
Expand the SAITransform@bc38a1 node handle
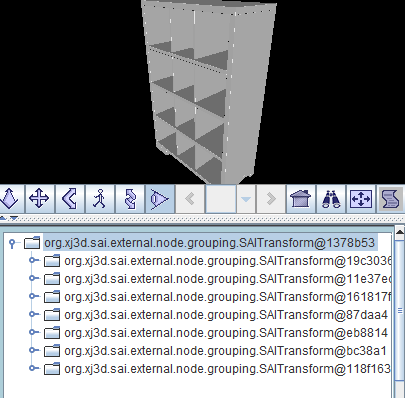pos(33,350)
